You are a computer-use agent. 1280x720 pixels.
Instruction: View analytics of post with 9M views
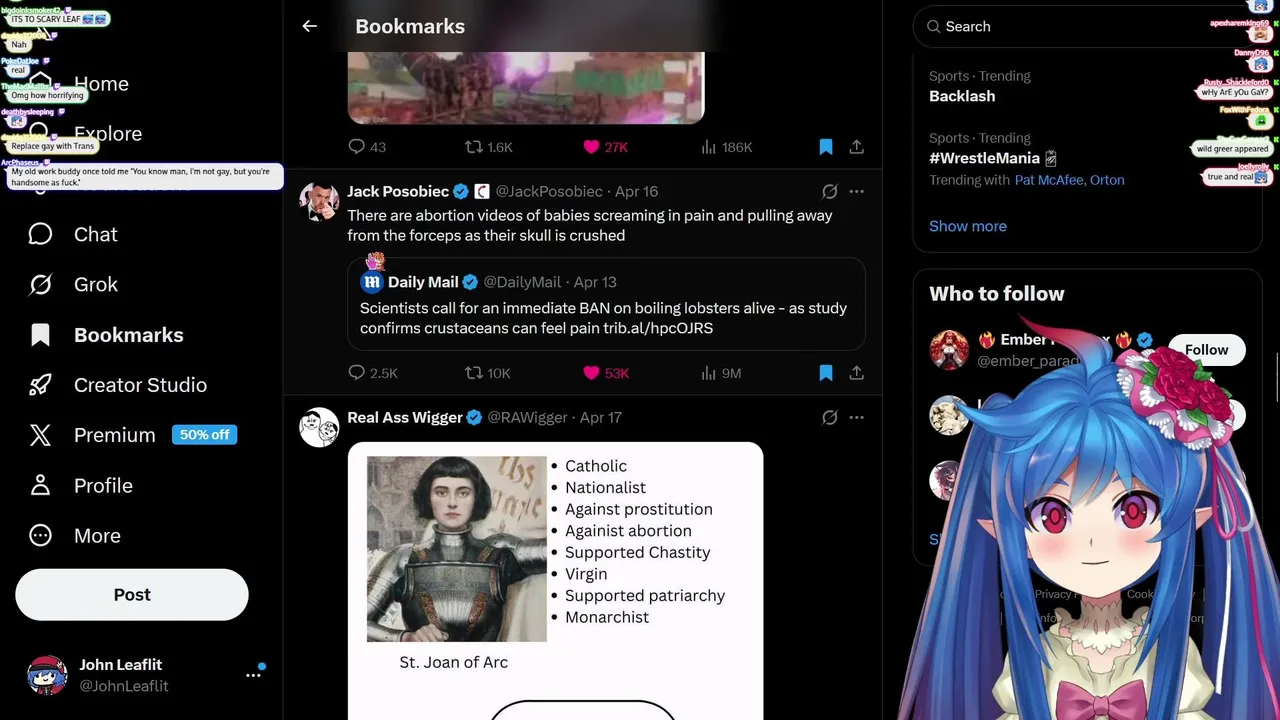point(721,373)
